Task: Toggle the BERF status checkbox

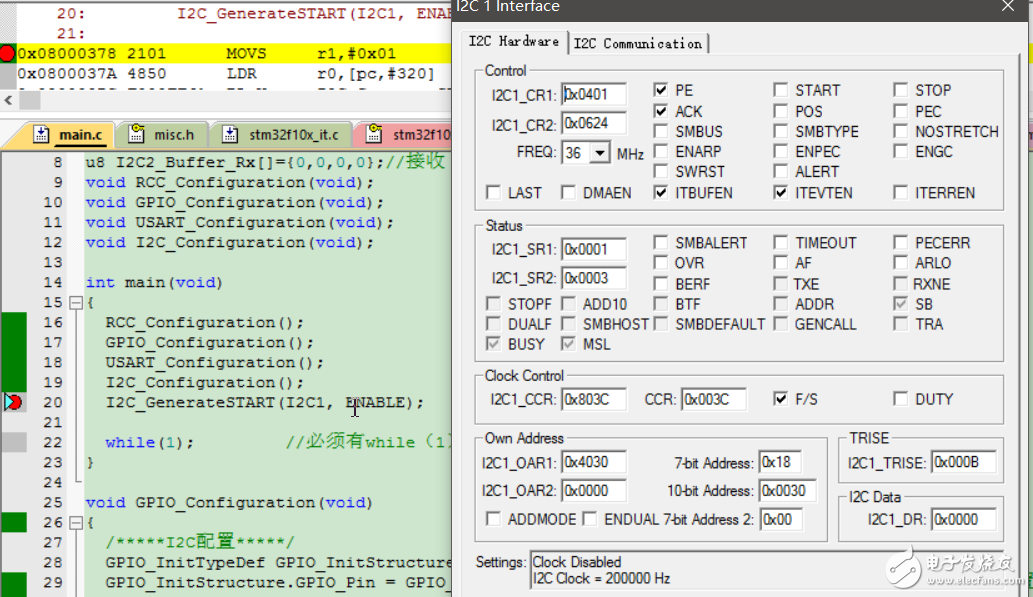Action: [661, 283]
